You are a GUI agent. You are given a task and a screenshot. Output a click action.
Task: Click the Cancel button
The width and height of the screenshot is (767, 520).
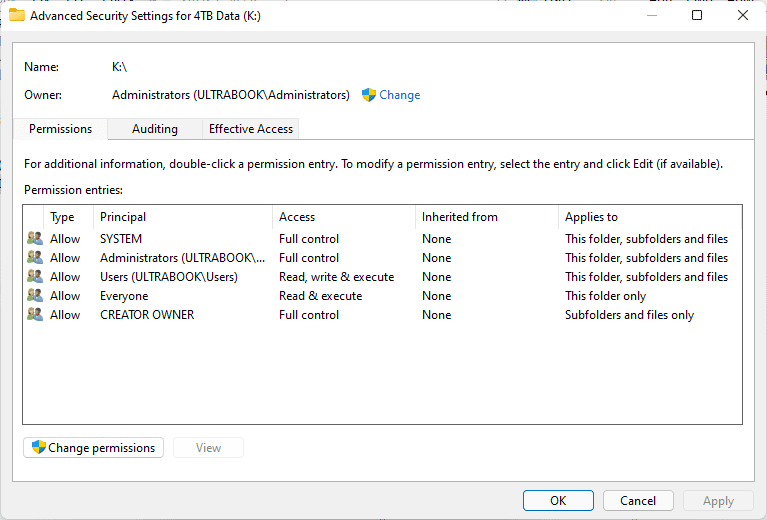(638, 500)
